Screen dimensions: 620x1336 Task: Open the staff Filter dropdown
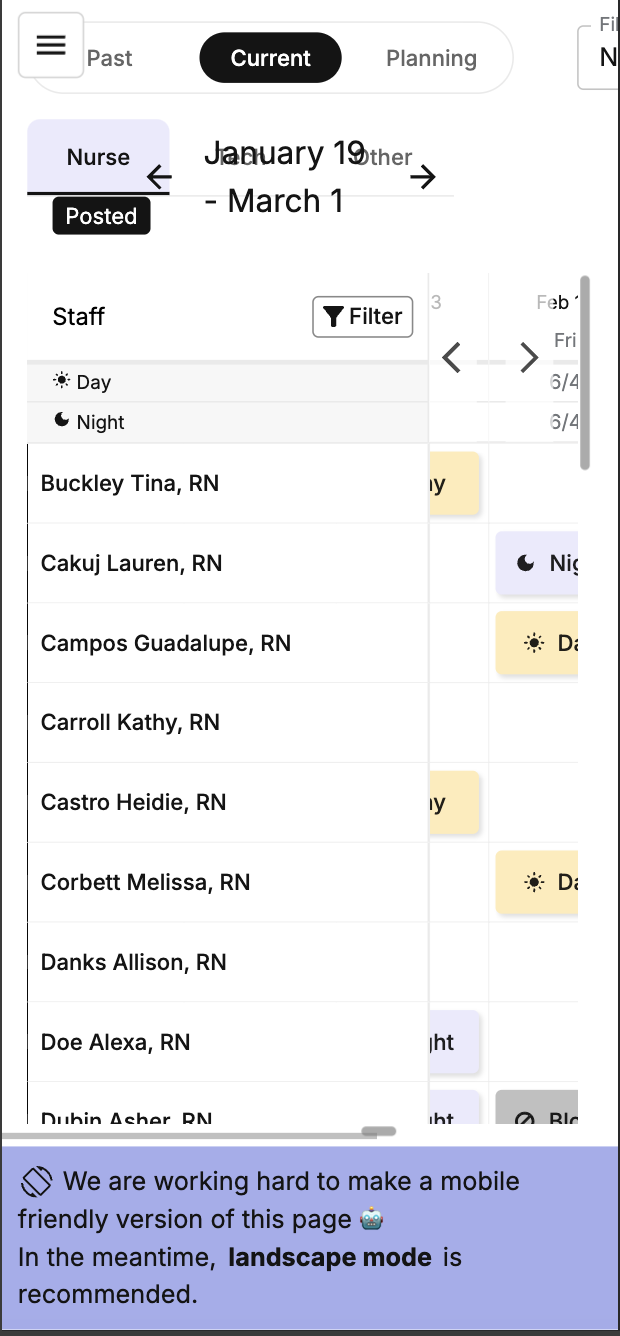[363, 317]
